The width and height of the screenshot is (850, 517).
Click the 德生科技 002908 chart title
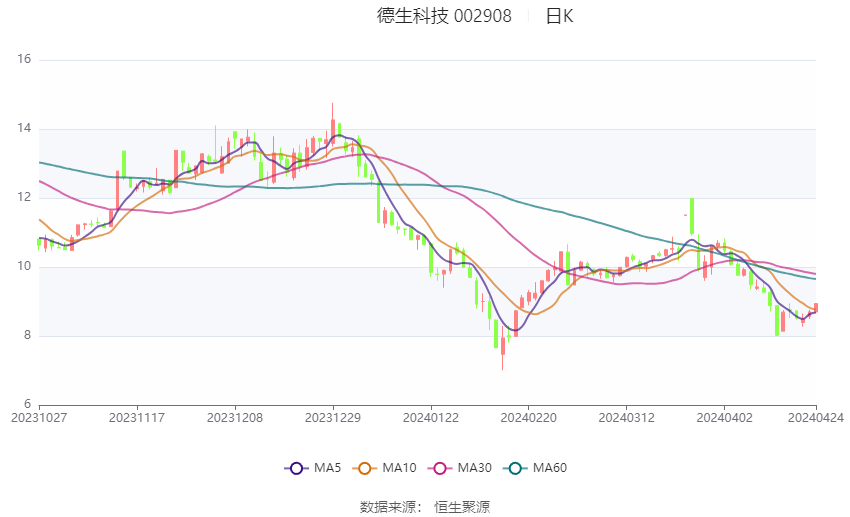(x=444, y=16)
